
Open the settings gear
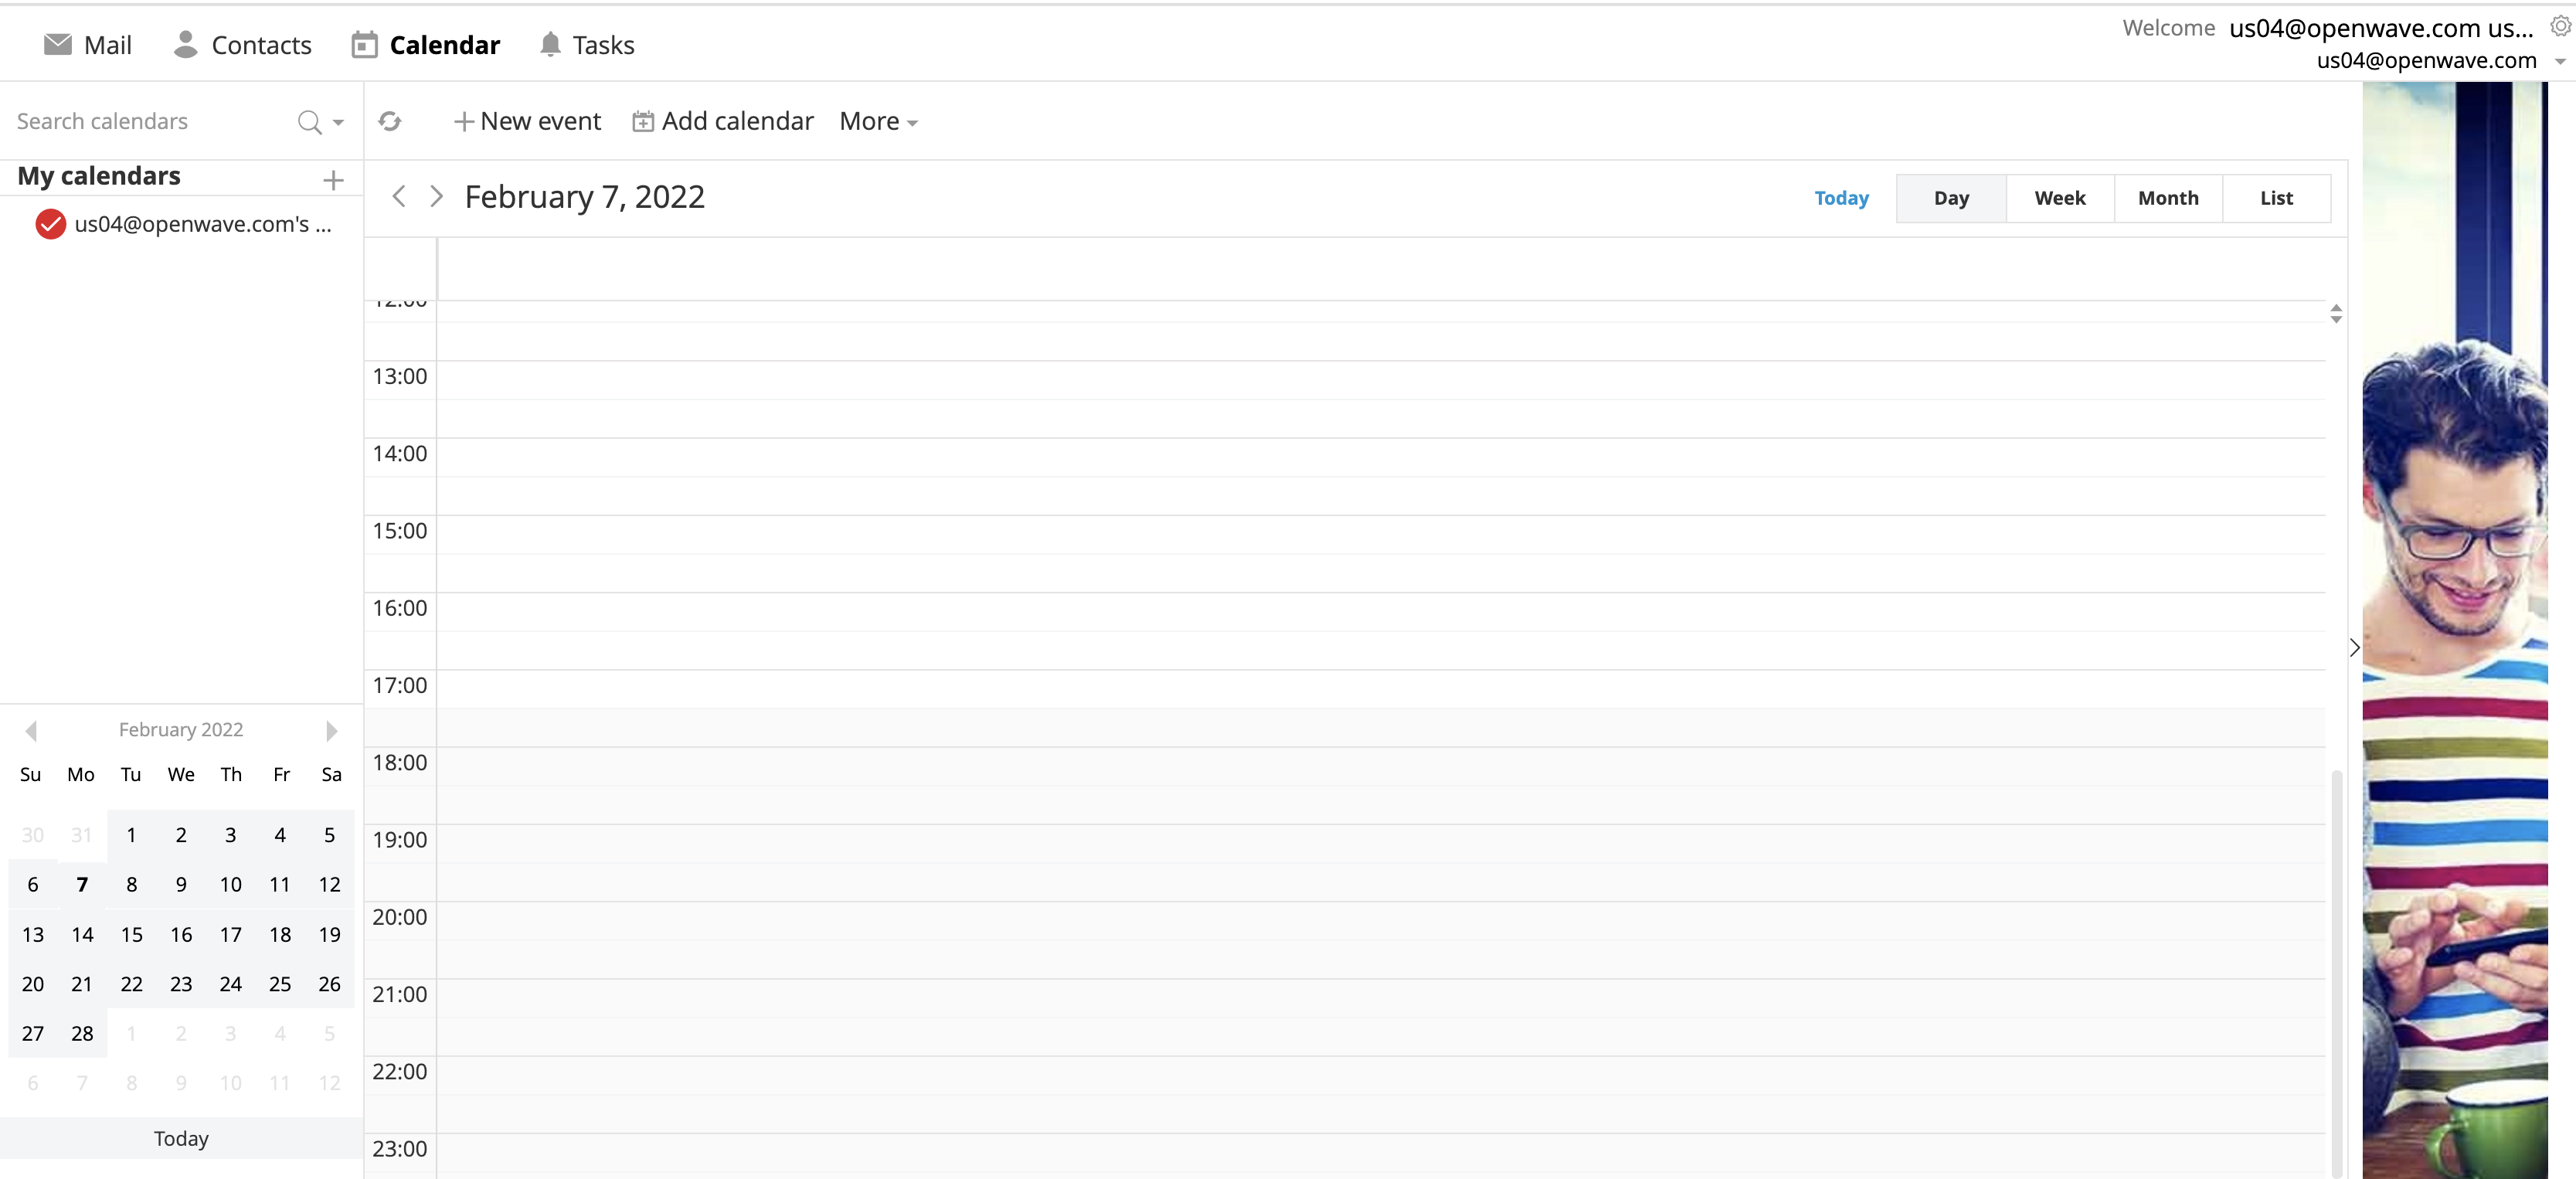[x=2563, y=26]
